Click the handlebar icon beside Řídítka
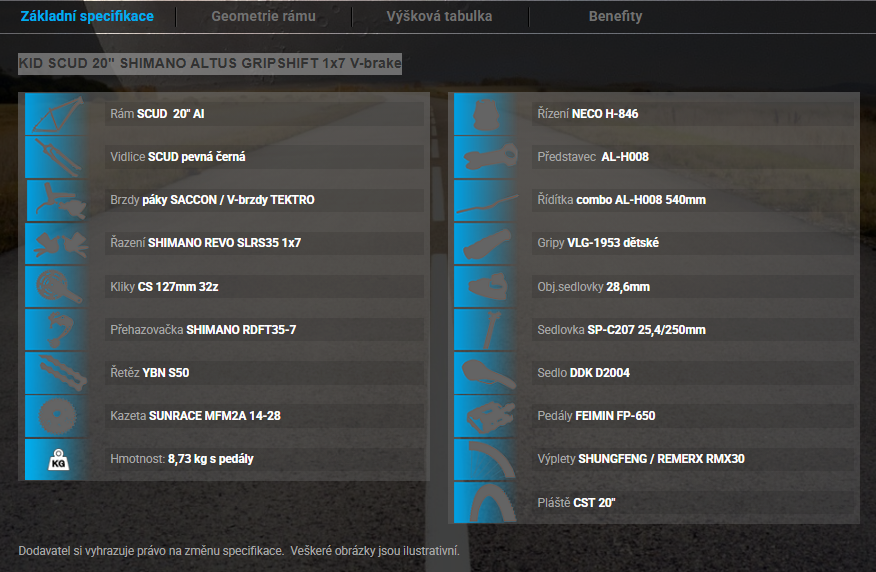Viewport: 876px width, 572px height. [x=486, y=200]
